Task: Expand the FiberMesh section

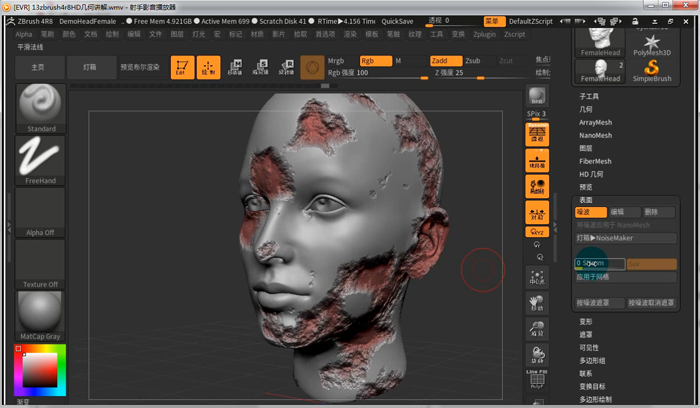Action: click(595, 161)
